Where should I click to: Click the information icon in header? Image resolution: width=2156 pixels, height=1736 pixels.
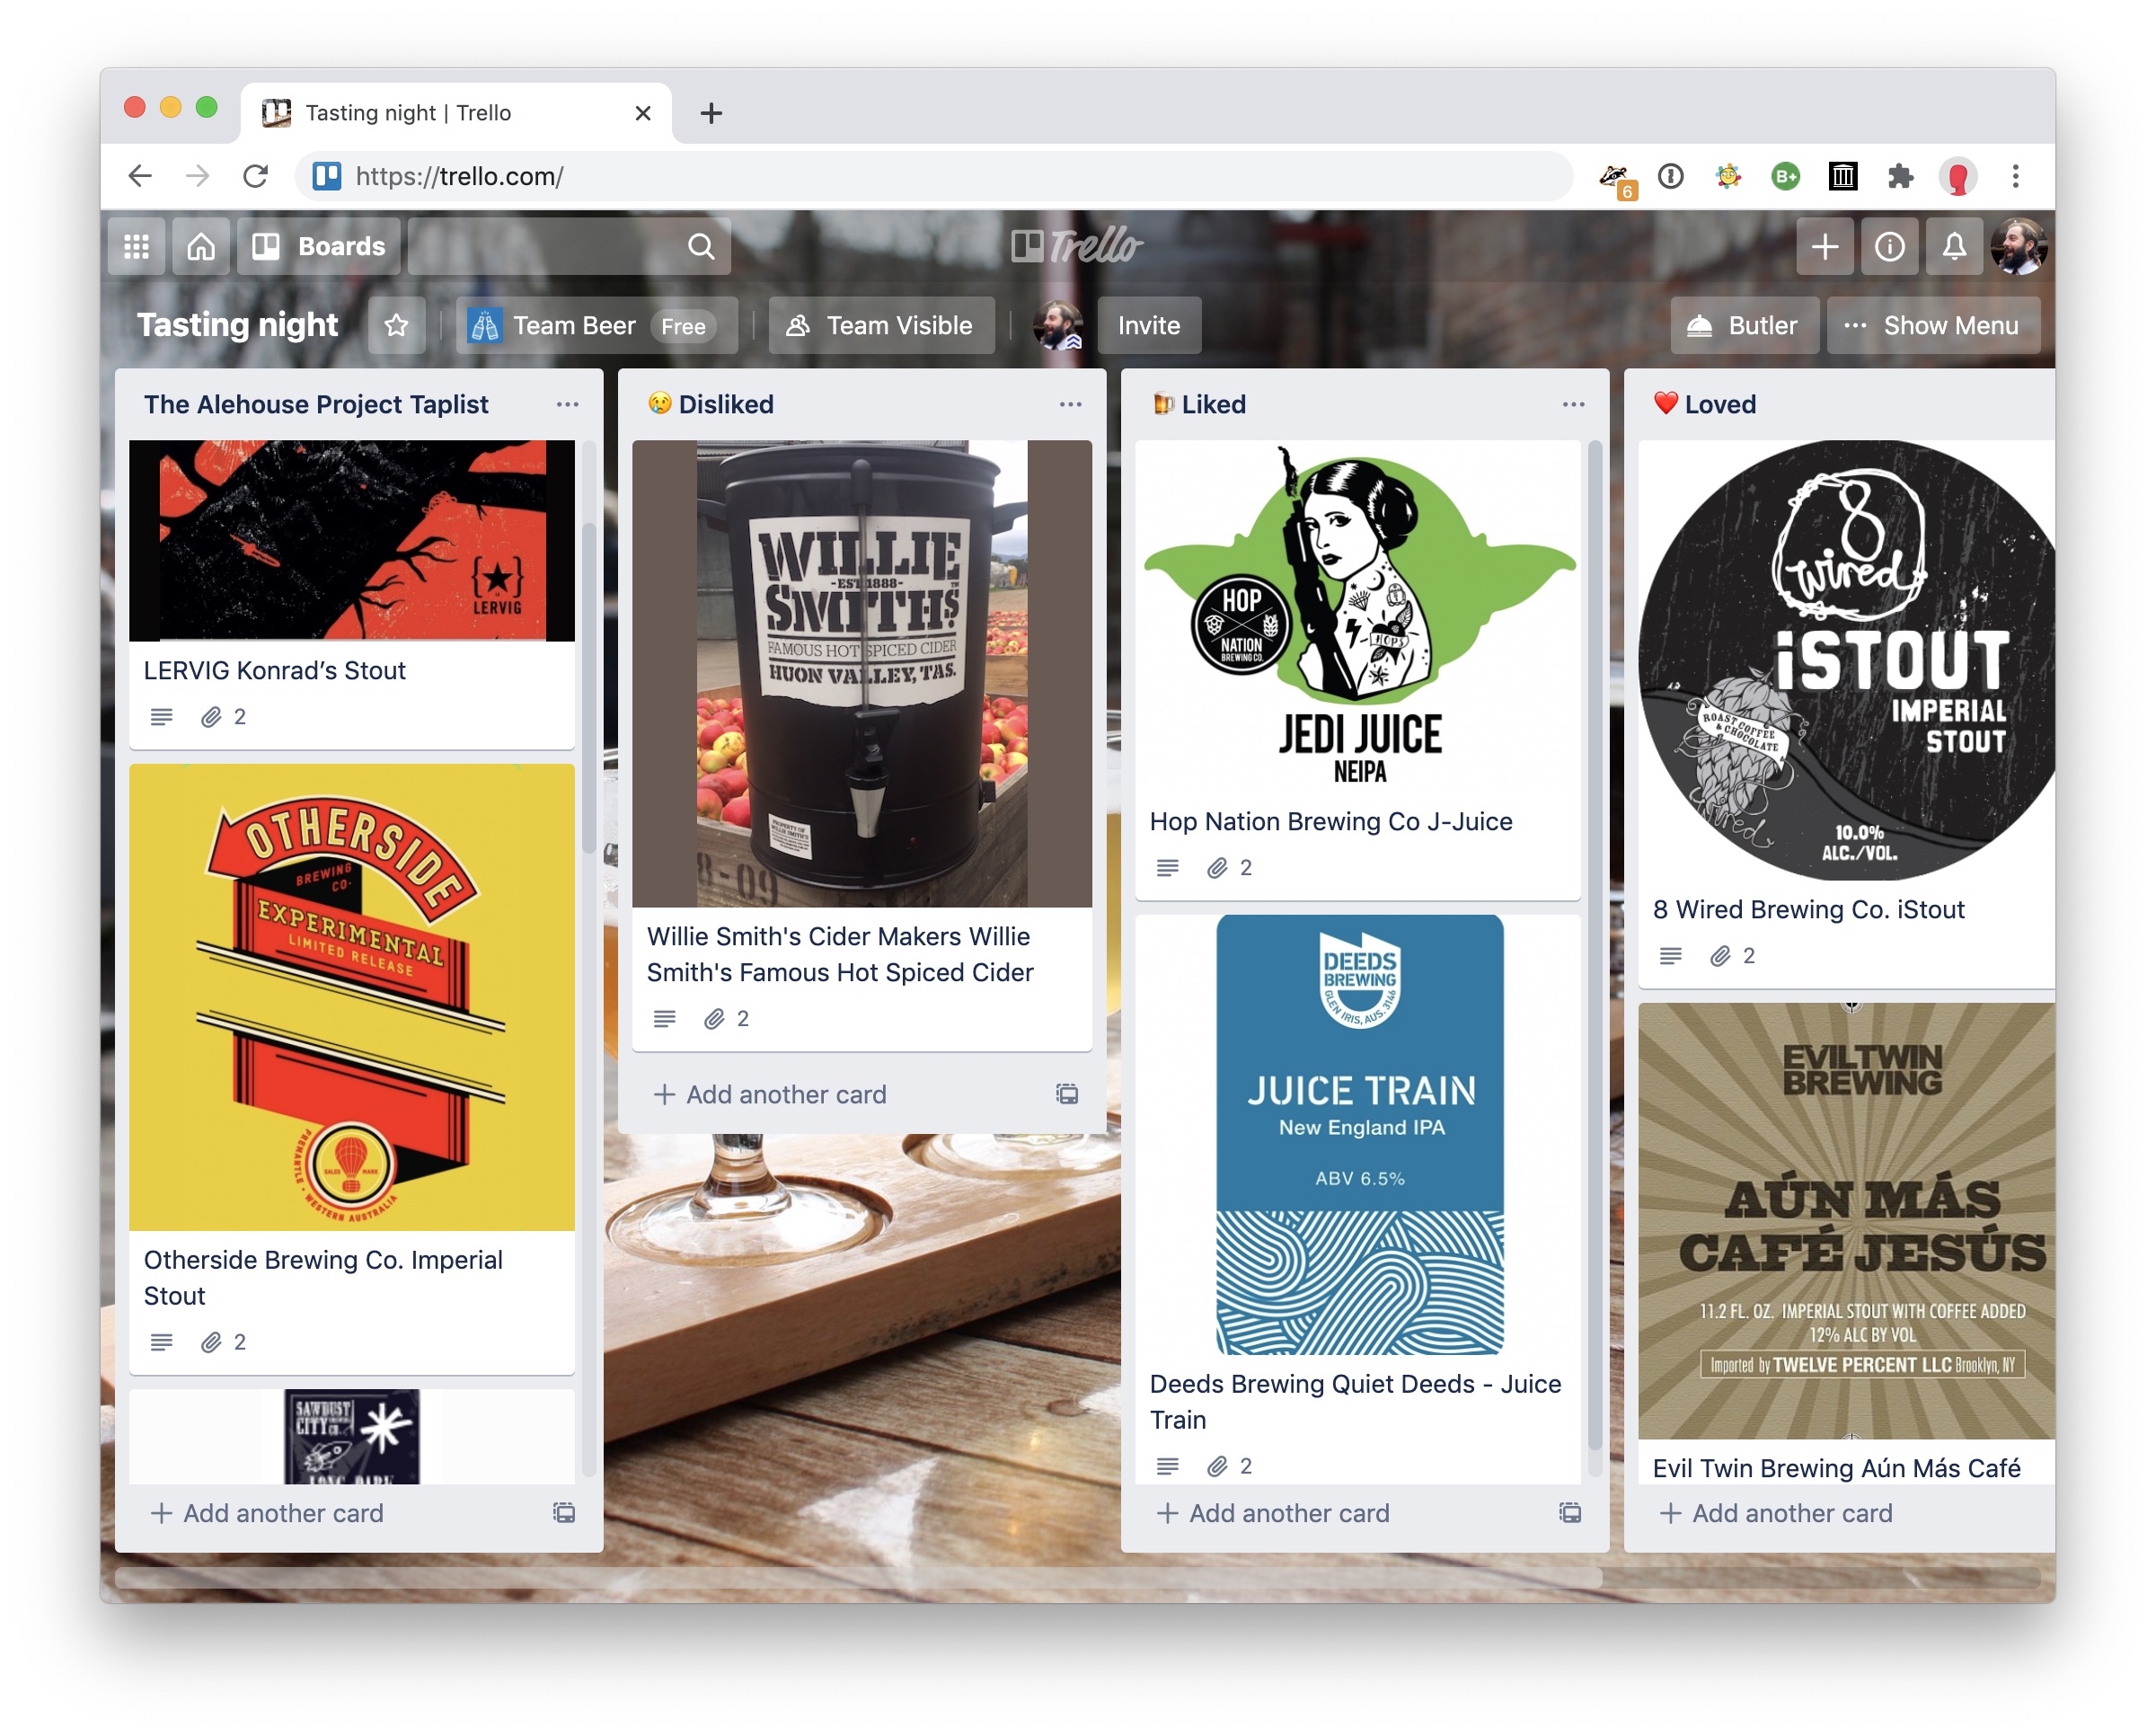(1888, 246)
